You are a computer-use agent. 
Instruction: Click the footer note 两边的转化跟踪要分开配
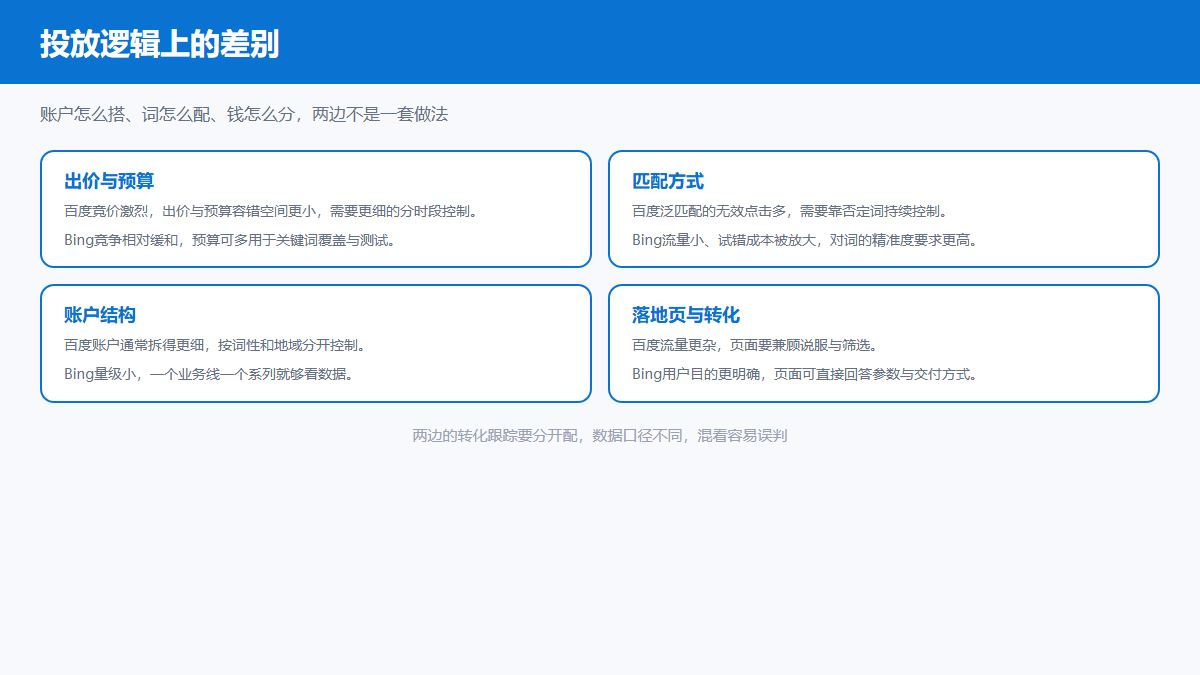(x=600, y=436)
